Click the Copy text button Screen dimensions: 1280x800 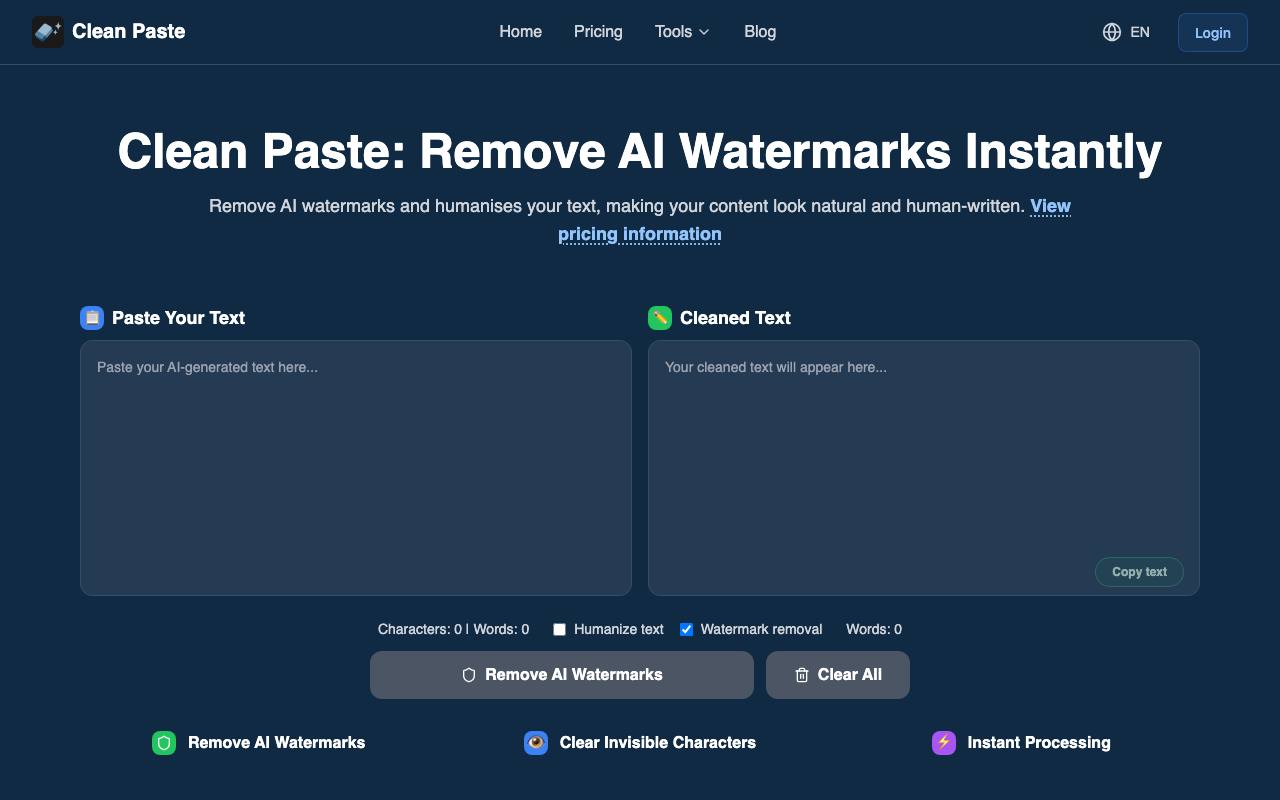1139,572
